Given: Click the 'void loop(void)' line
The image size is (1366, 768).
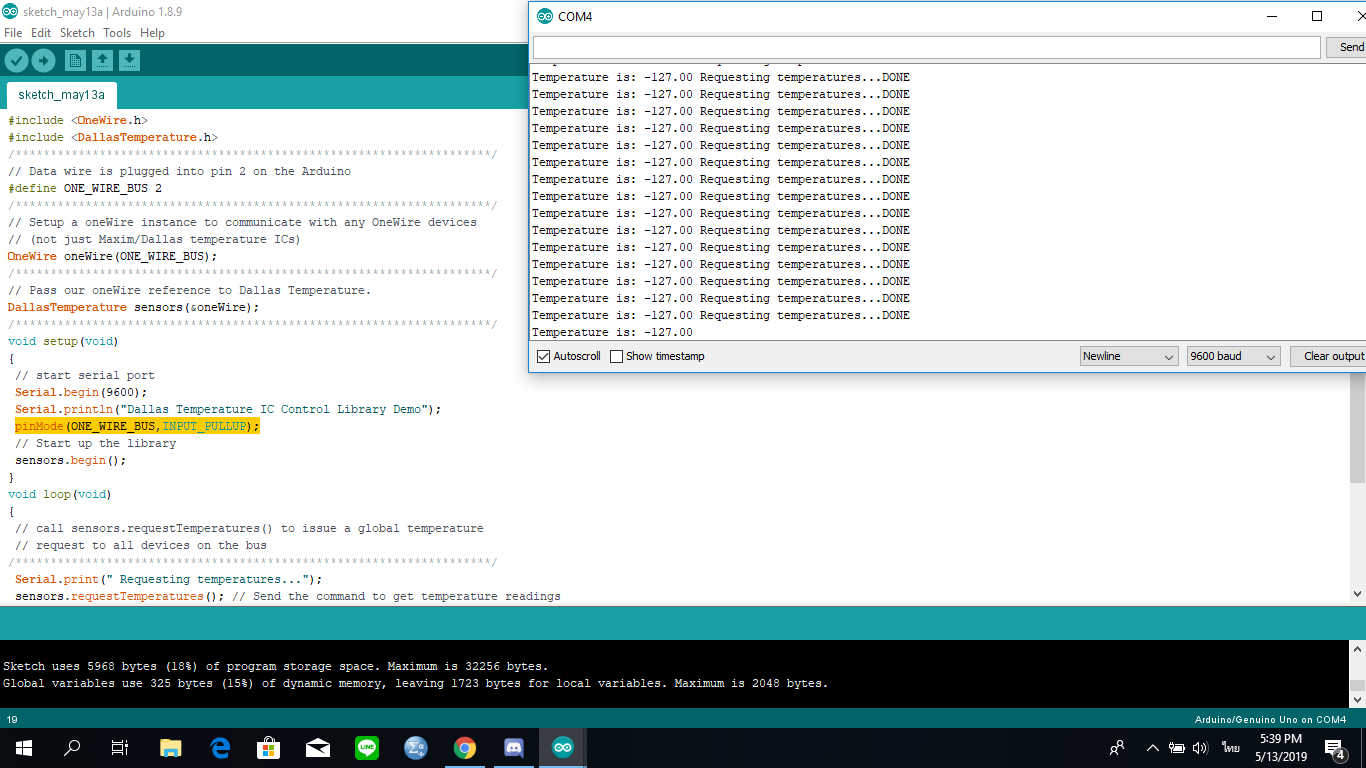Looking at the screenshot, I should point(60,494).
